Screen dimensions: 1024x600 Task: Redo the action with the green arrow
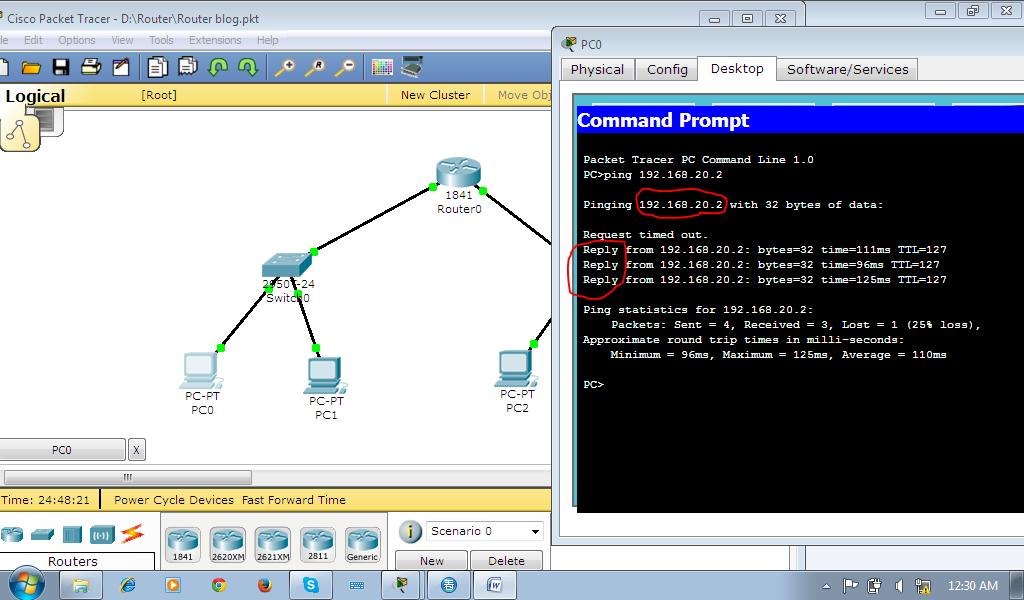pyautogui.click(x=248, y=67)
